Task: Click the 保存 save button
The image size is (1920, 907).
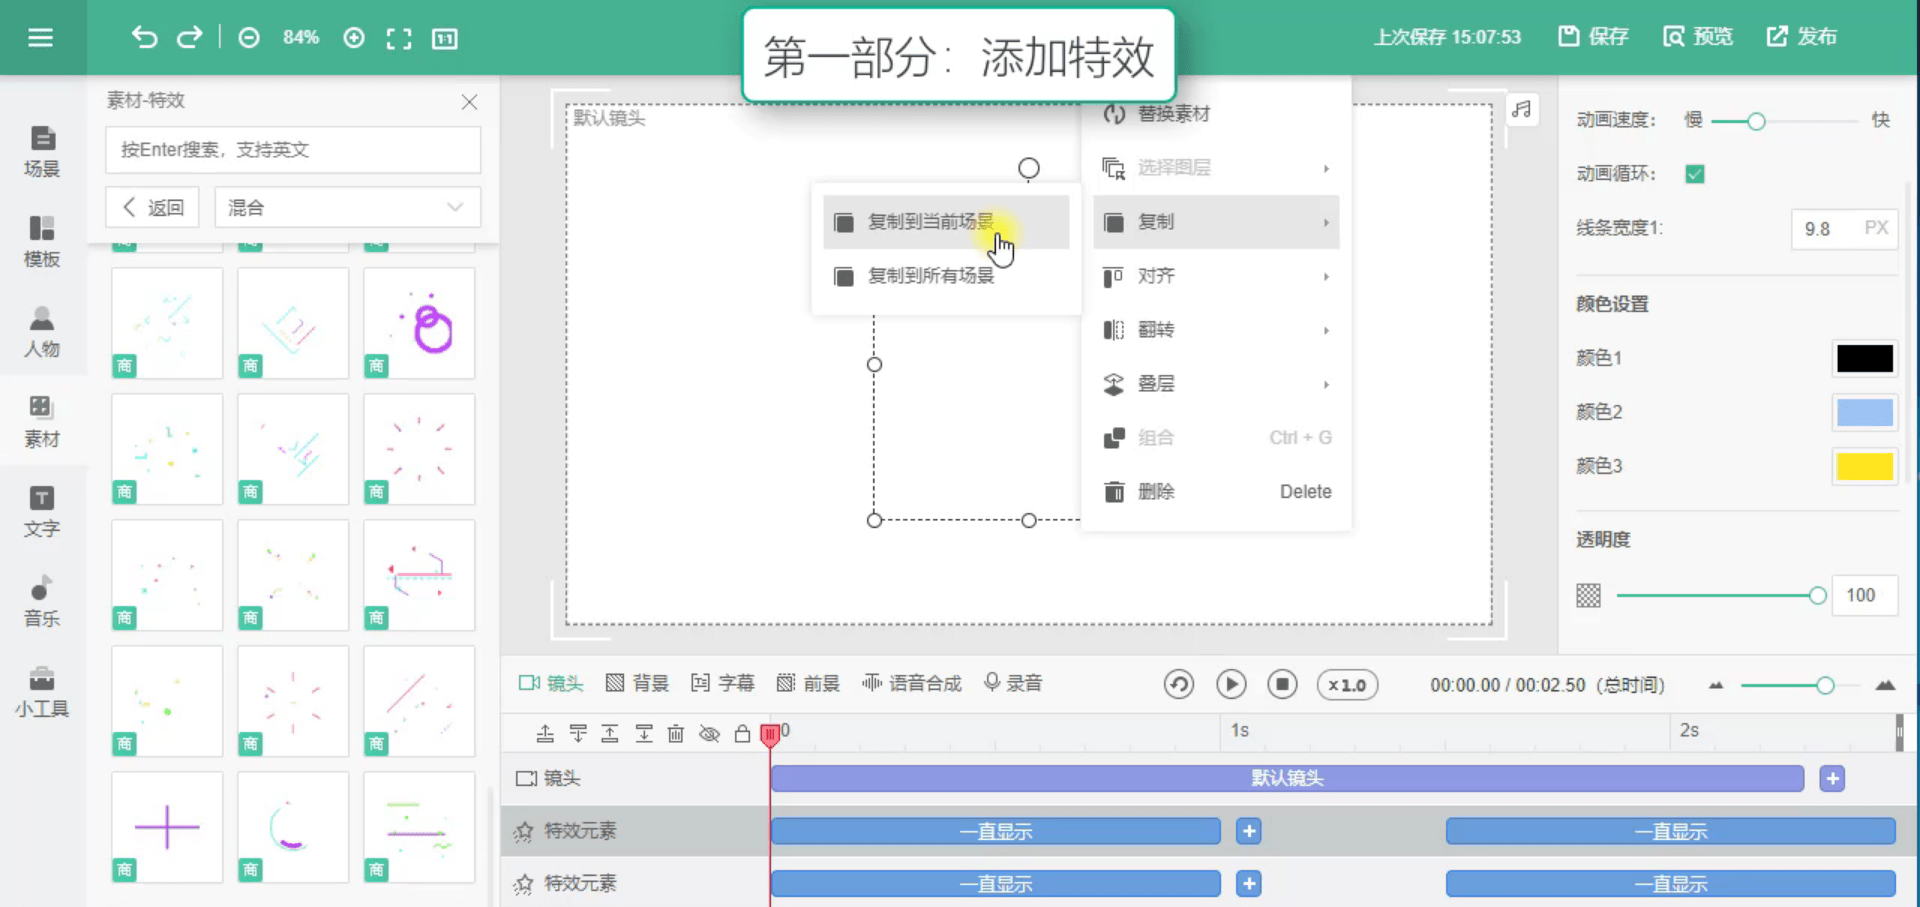Action: [1593, 37]
